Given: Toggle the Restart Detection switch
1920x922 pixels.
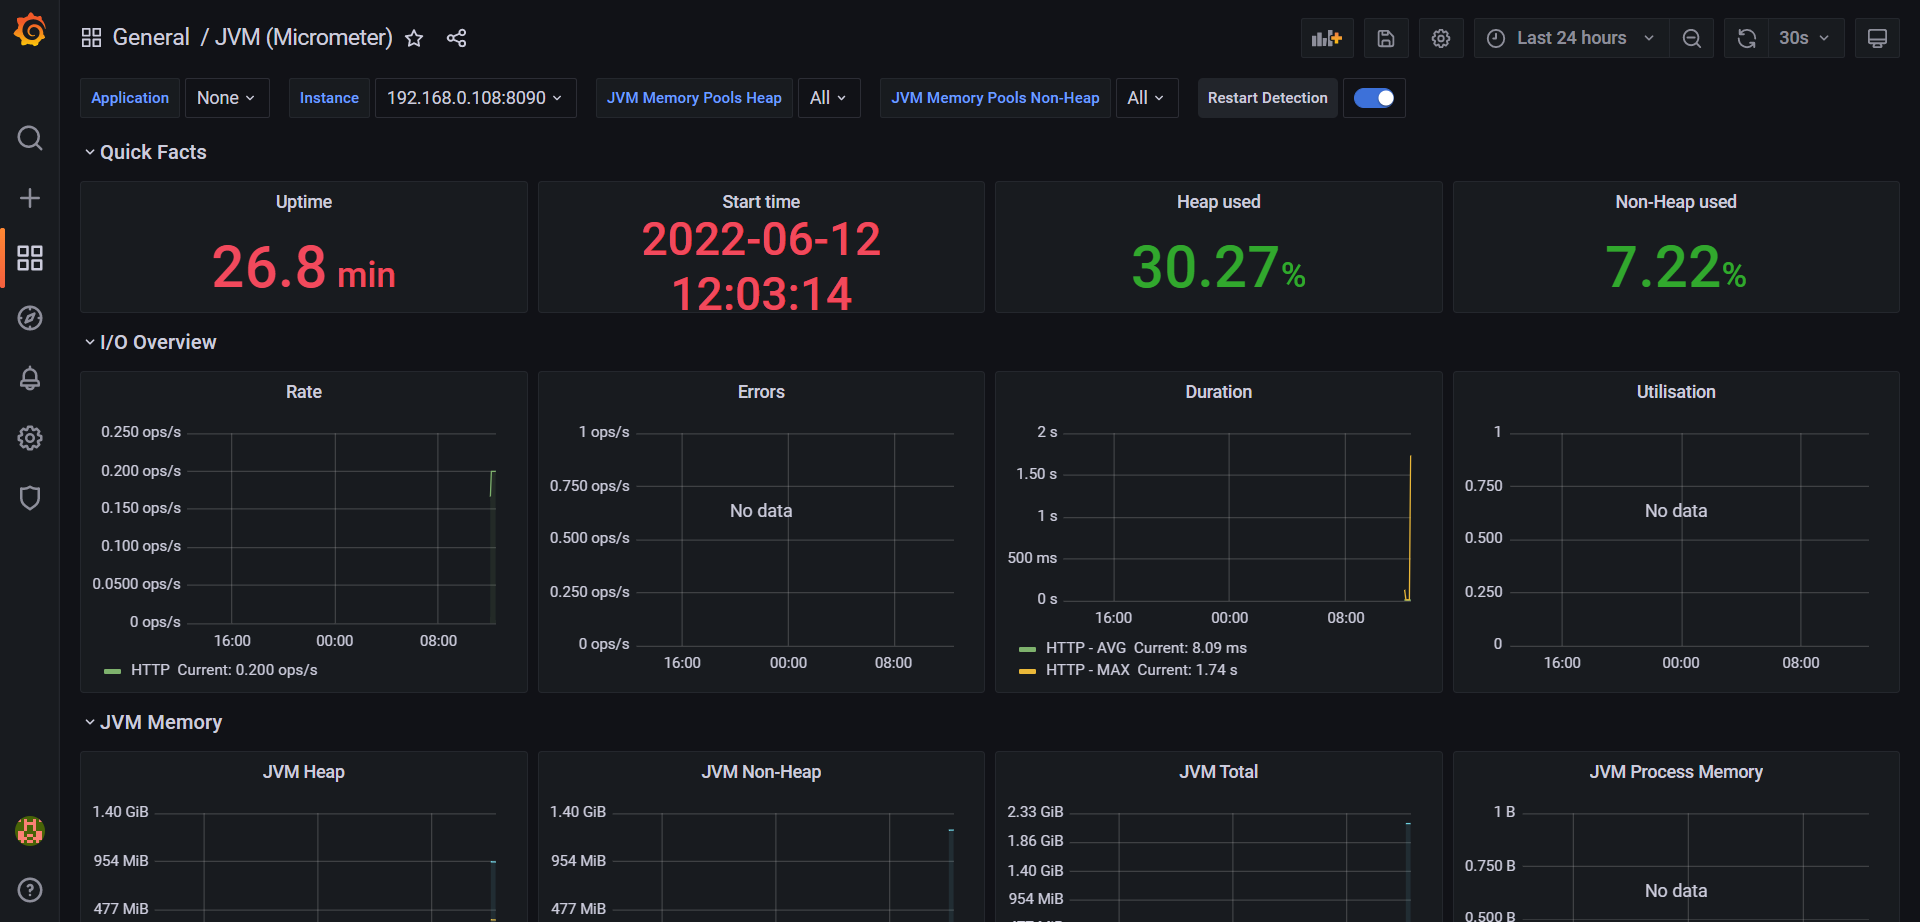Looking at the screenshot, I should [1374, 98].
